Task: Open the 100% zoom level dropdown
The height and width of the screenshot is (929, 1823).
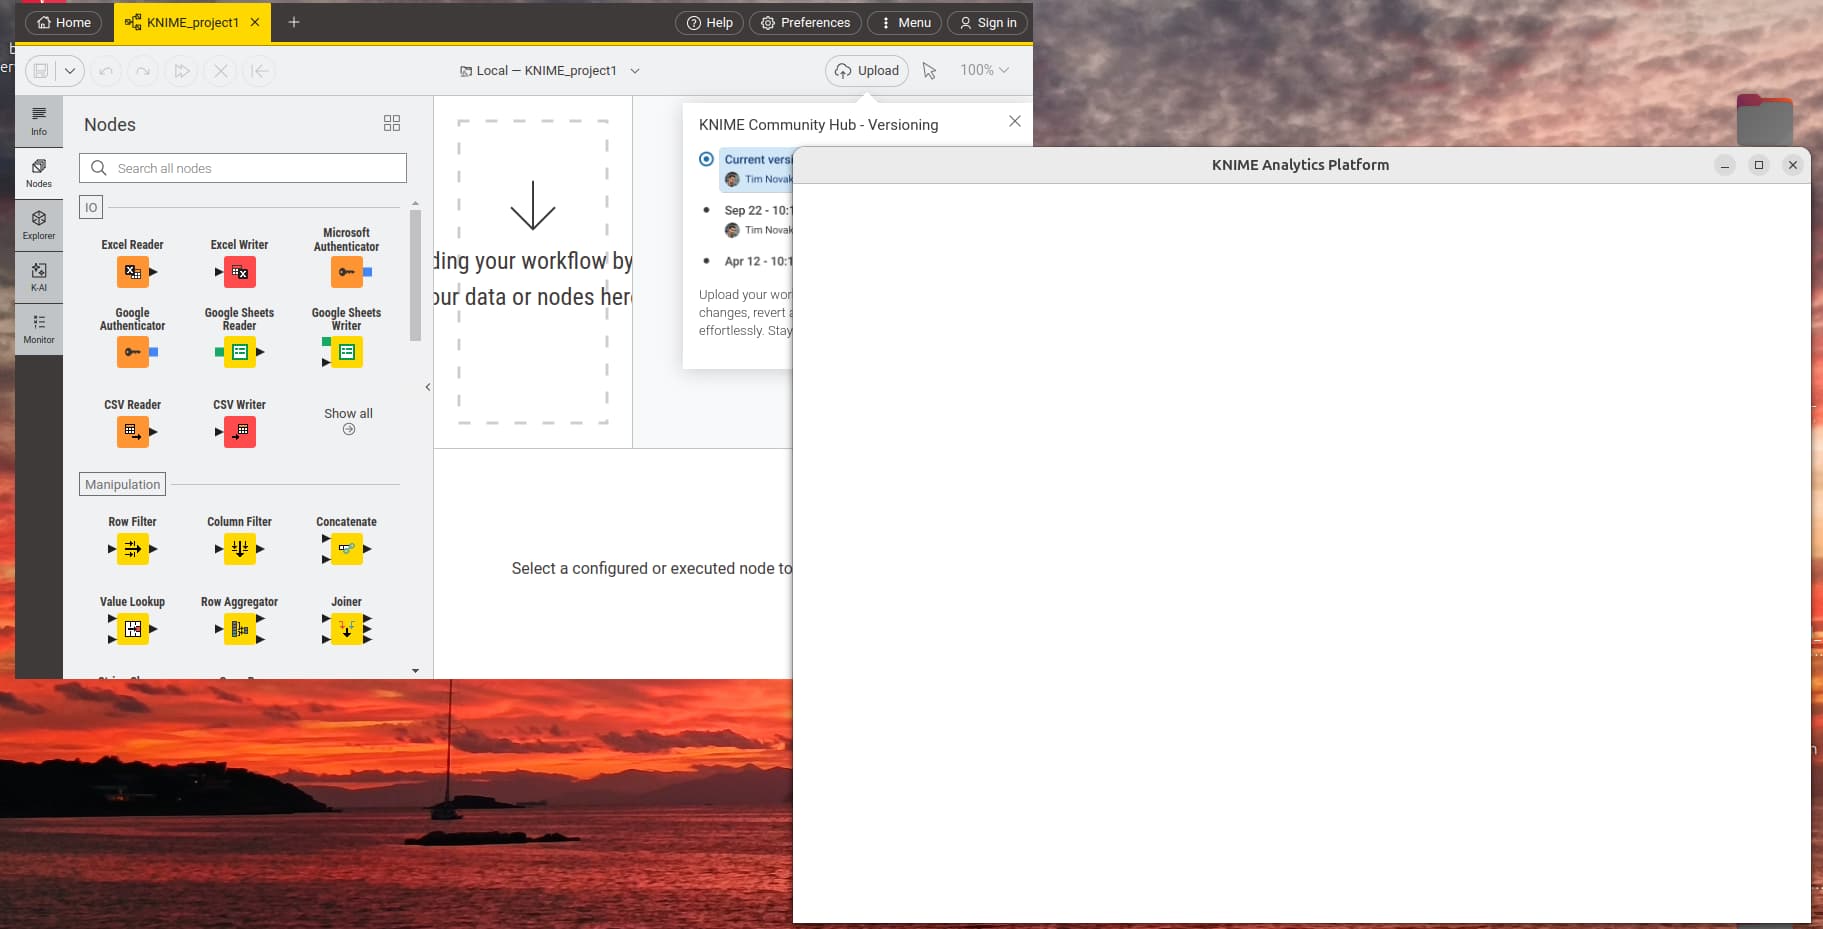Action: point(984,70)
